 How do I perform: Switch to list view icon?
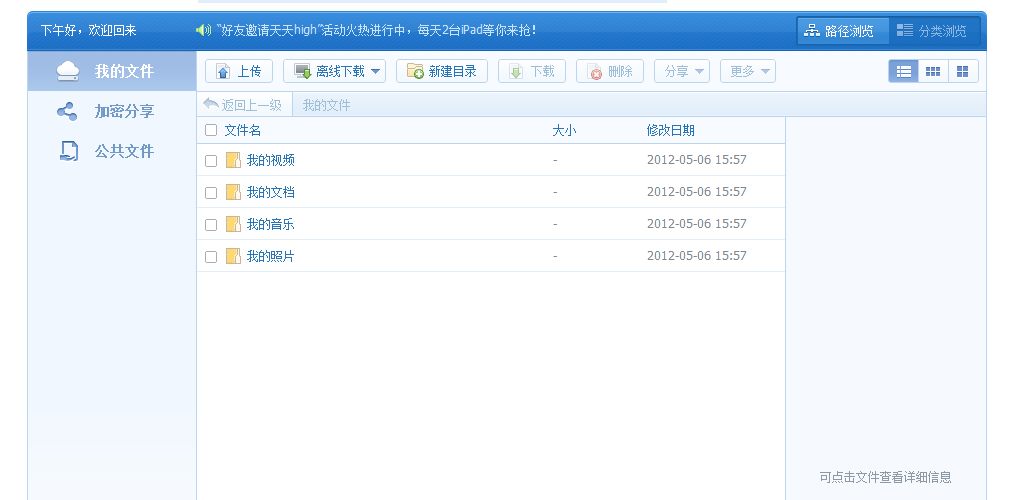[904, 71]
